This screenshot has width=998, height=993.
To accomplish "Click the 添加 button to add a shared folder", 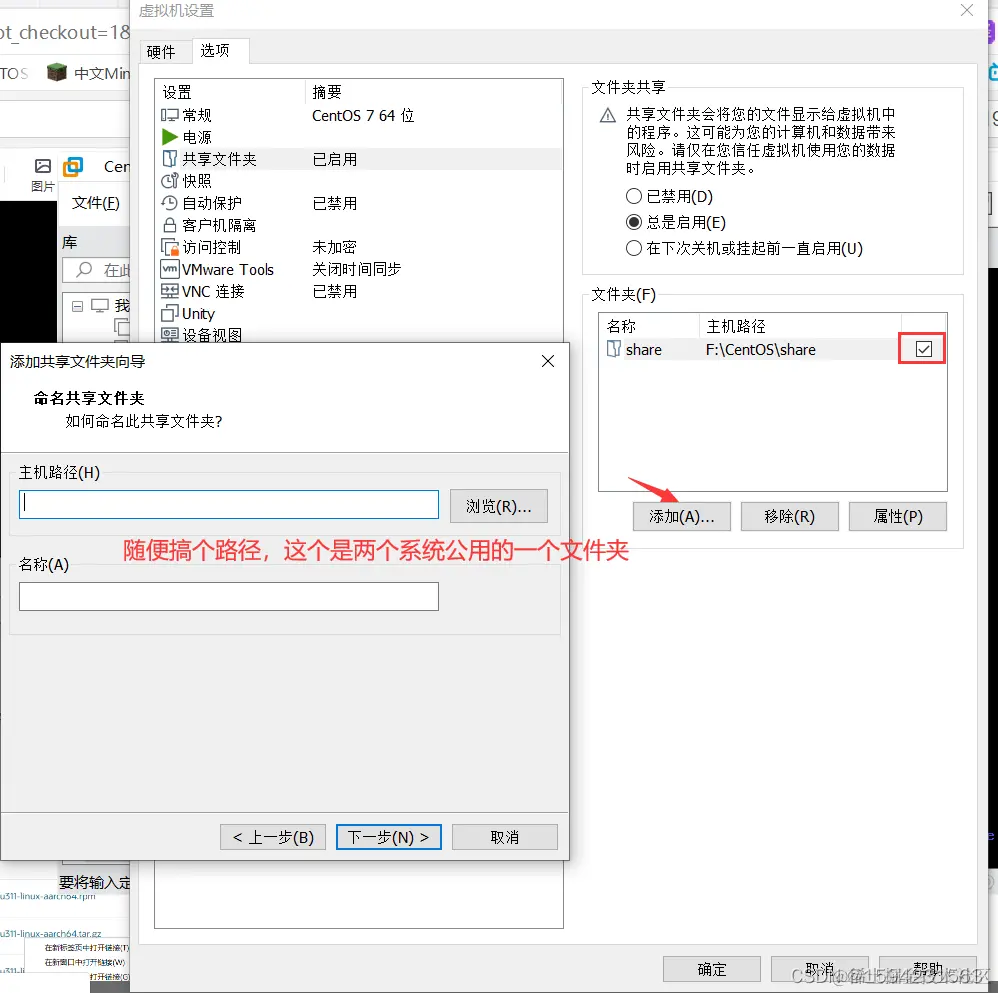I will [681, 516].
